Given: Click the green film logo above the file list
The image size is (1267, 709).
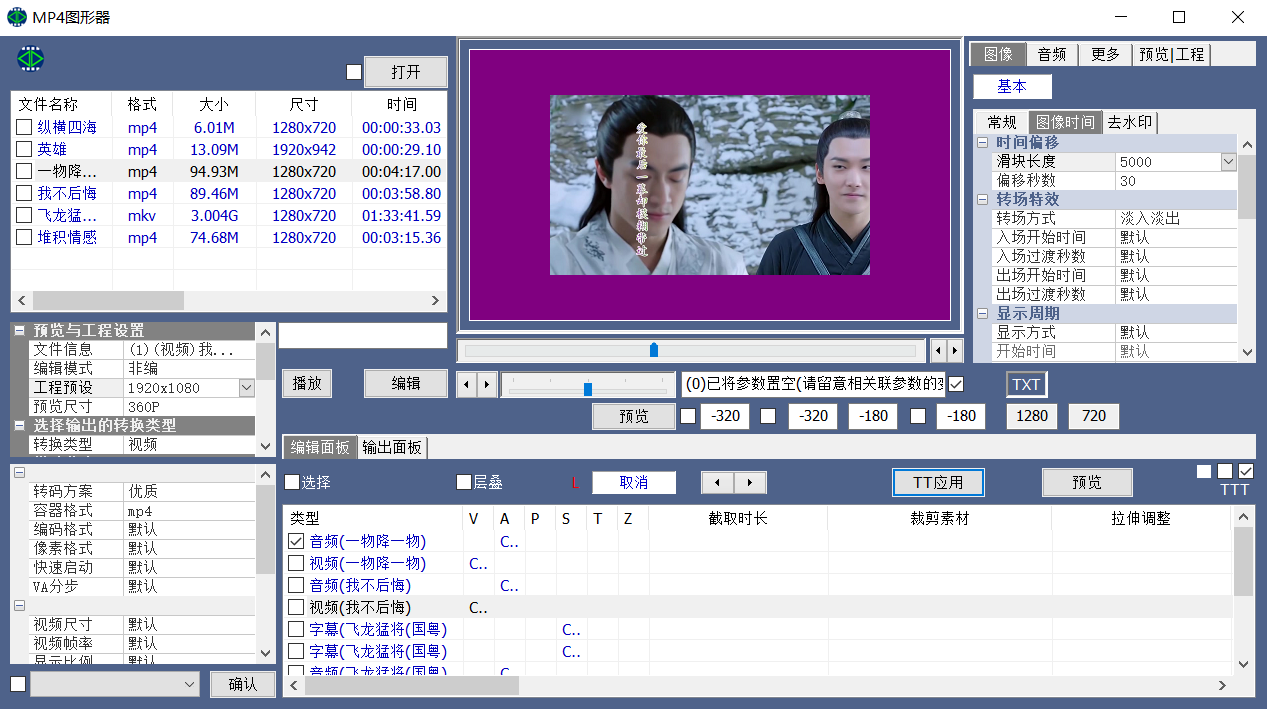Looking at the screenshot, I should tap(30, 59).
